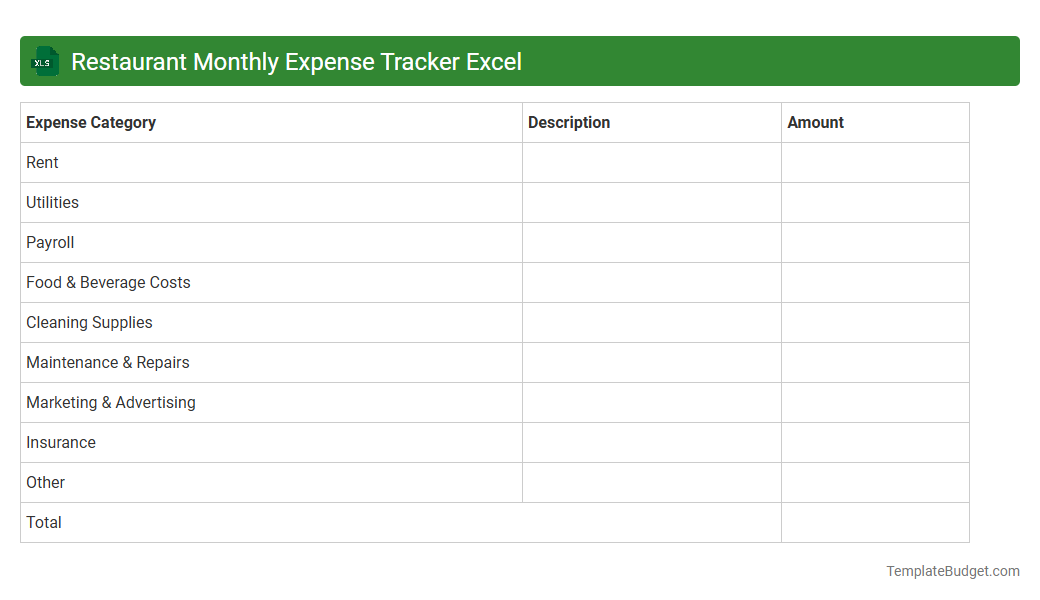
Task: Select the Description column header
Action: click(569, 122)
